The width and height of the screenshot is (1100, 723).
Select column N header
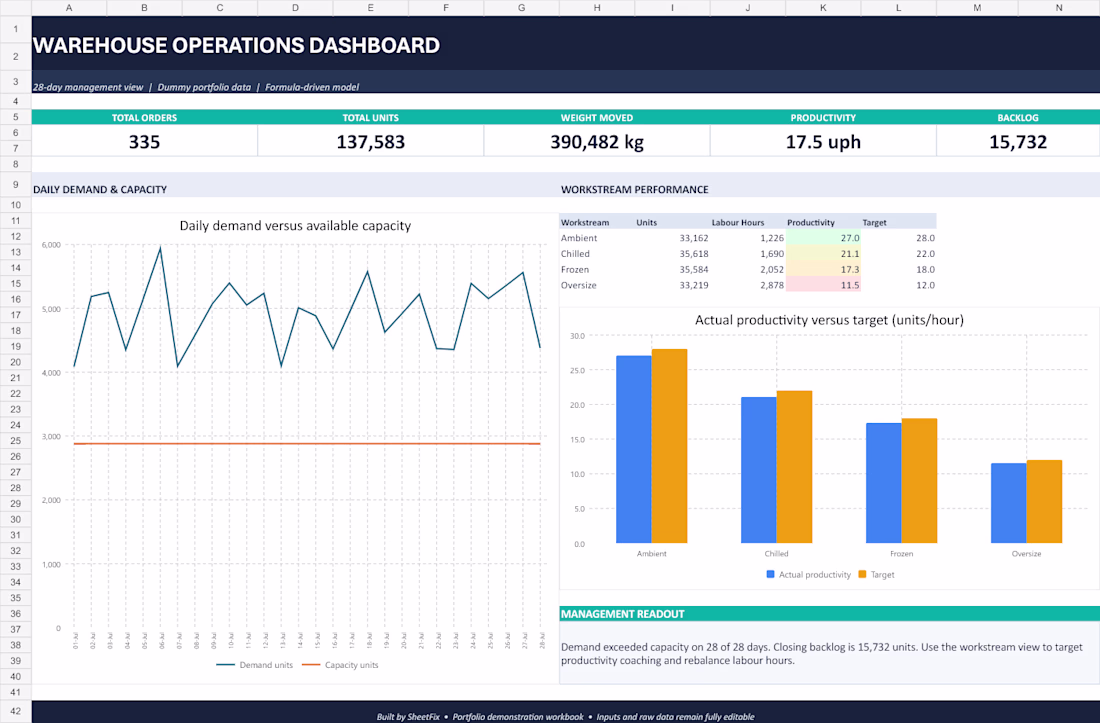(x=1059, y=8)
